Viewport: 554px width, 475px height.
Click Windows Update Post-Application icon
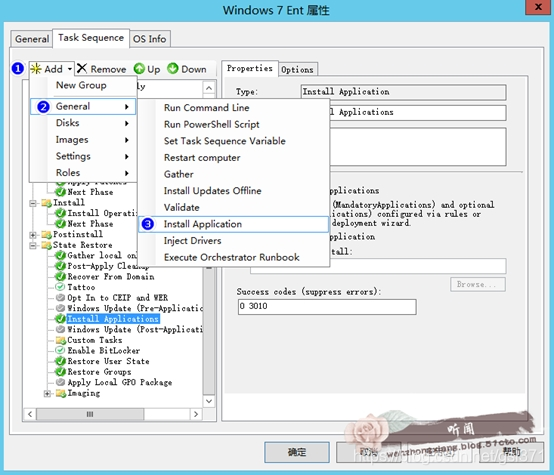60,329
